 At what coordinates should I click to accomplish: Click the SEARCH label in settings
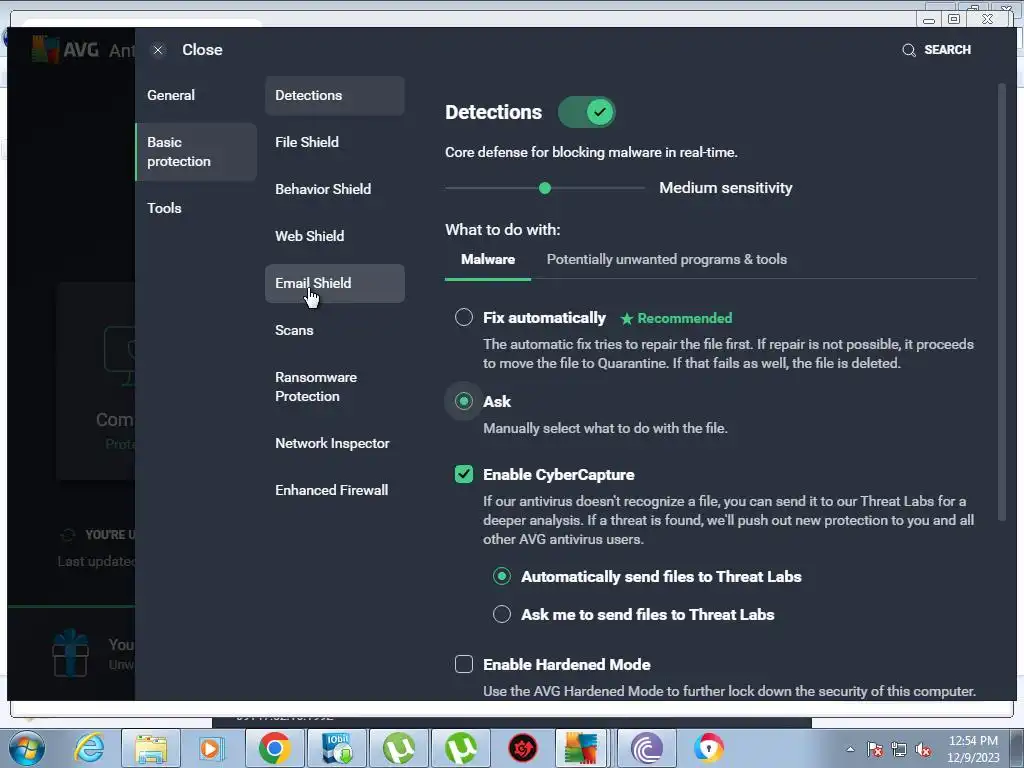coord(947,50)
